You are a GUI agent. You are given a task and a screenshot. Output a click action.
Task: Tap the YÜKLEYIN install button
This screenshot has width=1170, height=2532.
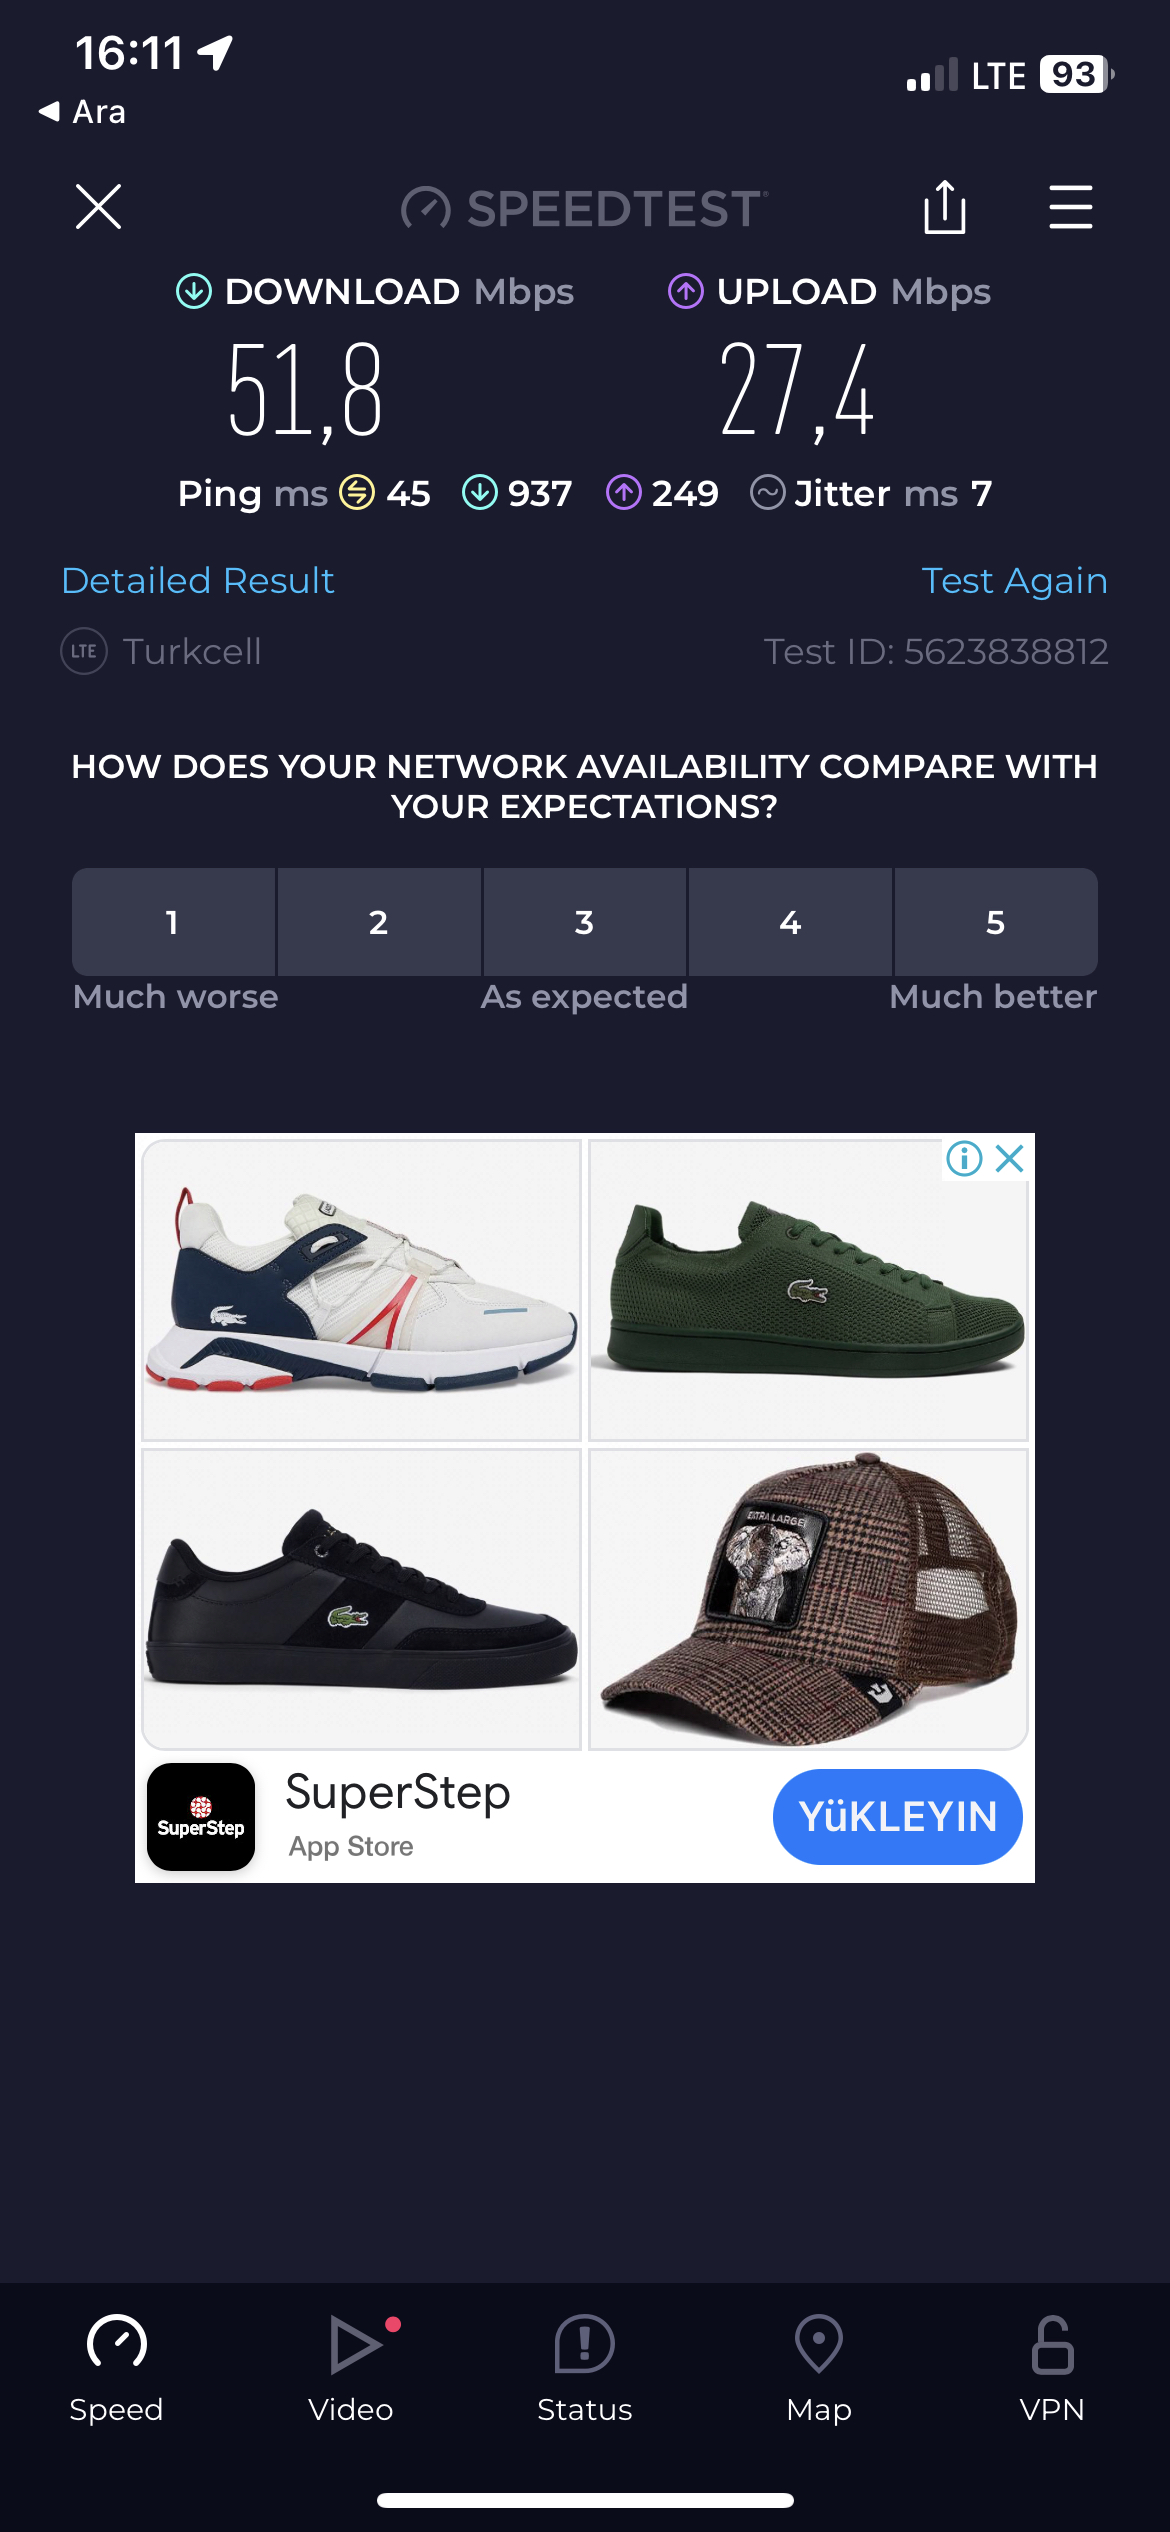[x=897, y=1816]
